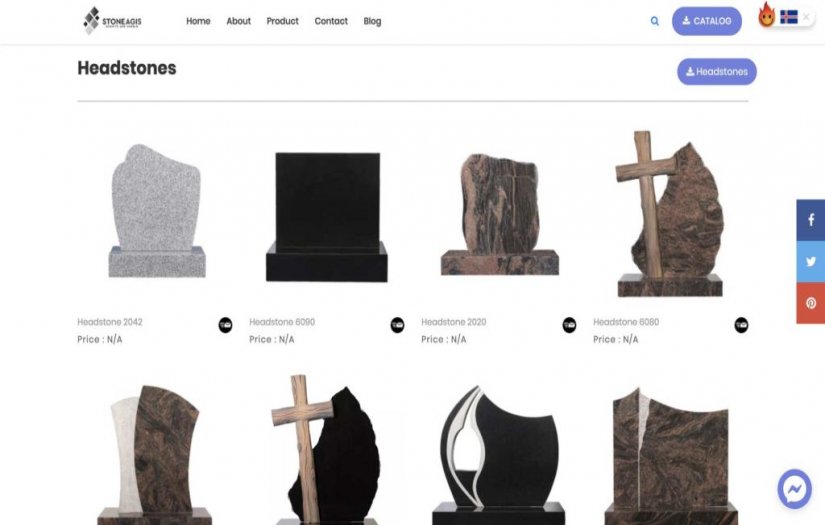The height and width of the screenshot is (525, 825).
Task: Go to the Home menu item
Action: click(x=198, y=21)
